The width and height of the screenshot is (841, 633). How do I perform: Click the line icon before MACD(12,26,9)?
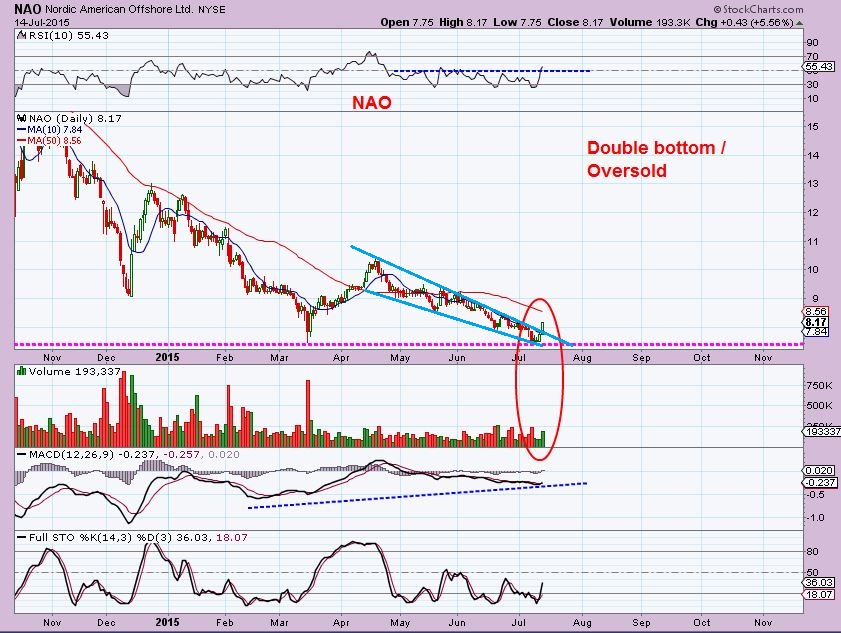pyautogui.click(x=21, y=454)
